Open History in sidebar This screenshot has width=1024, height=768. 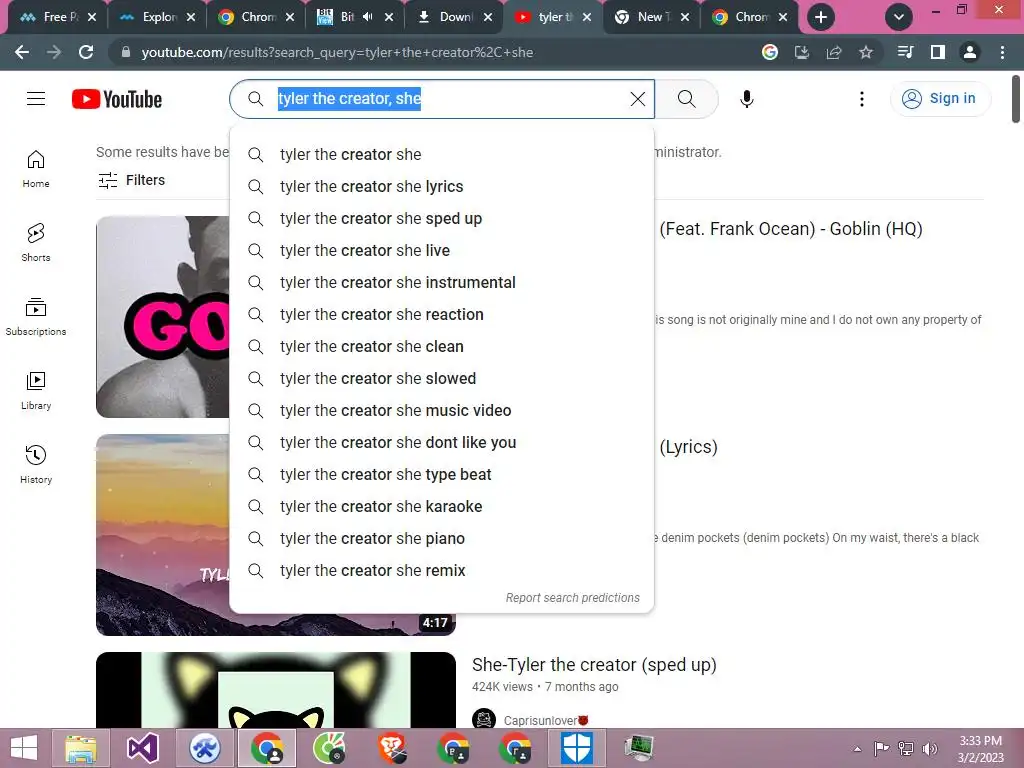click(36, 464)
